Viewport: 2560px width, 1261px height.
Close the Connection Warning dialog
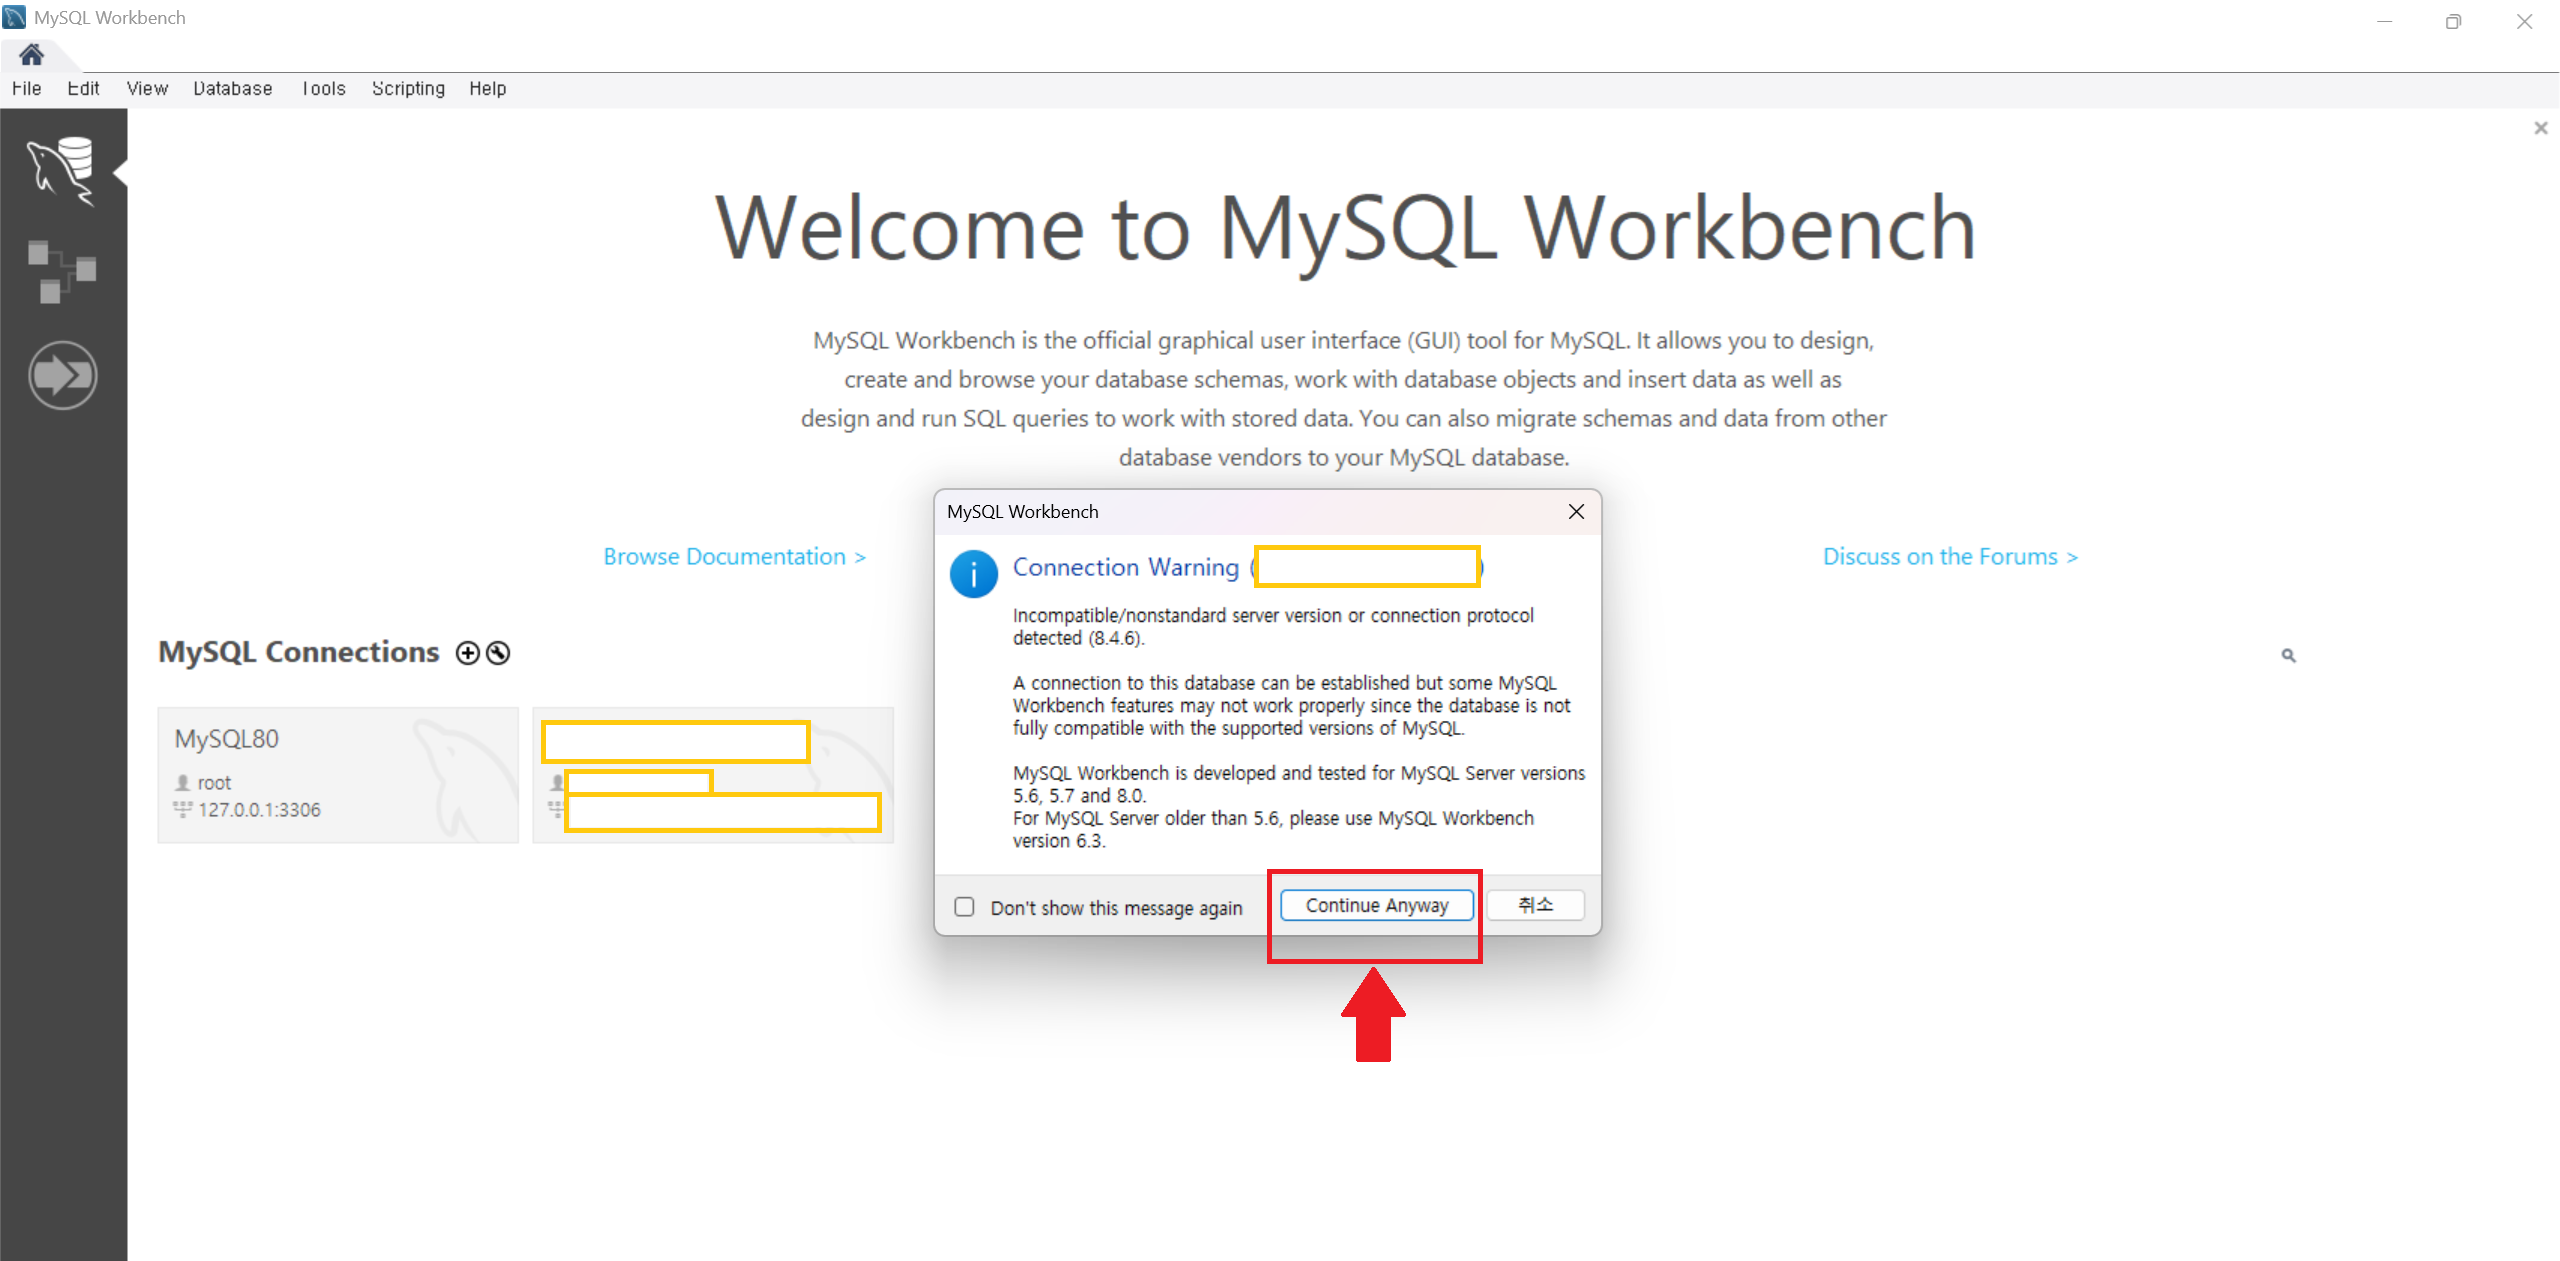point(1576,512)
